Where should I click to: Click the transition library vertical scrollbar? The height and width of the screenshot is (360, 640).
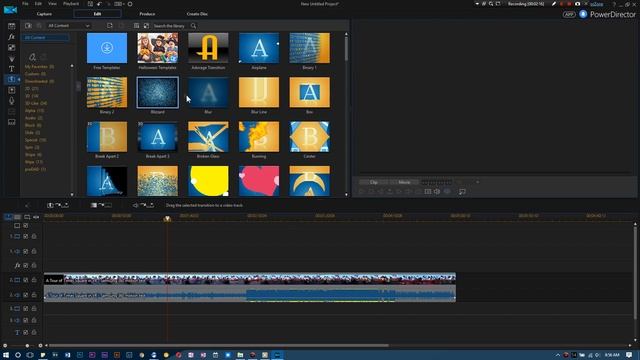pos(347,49)
